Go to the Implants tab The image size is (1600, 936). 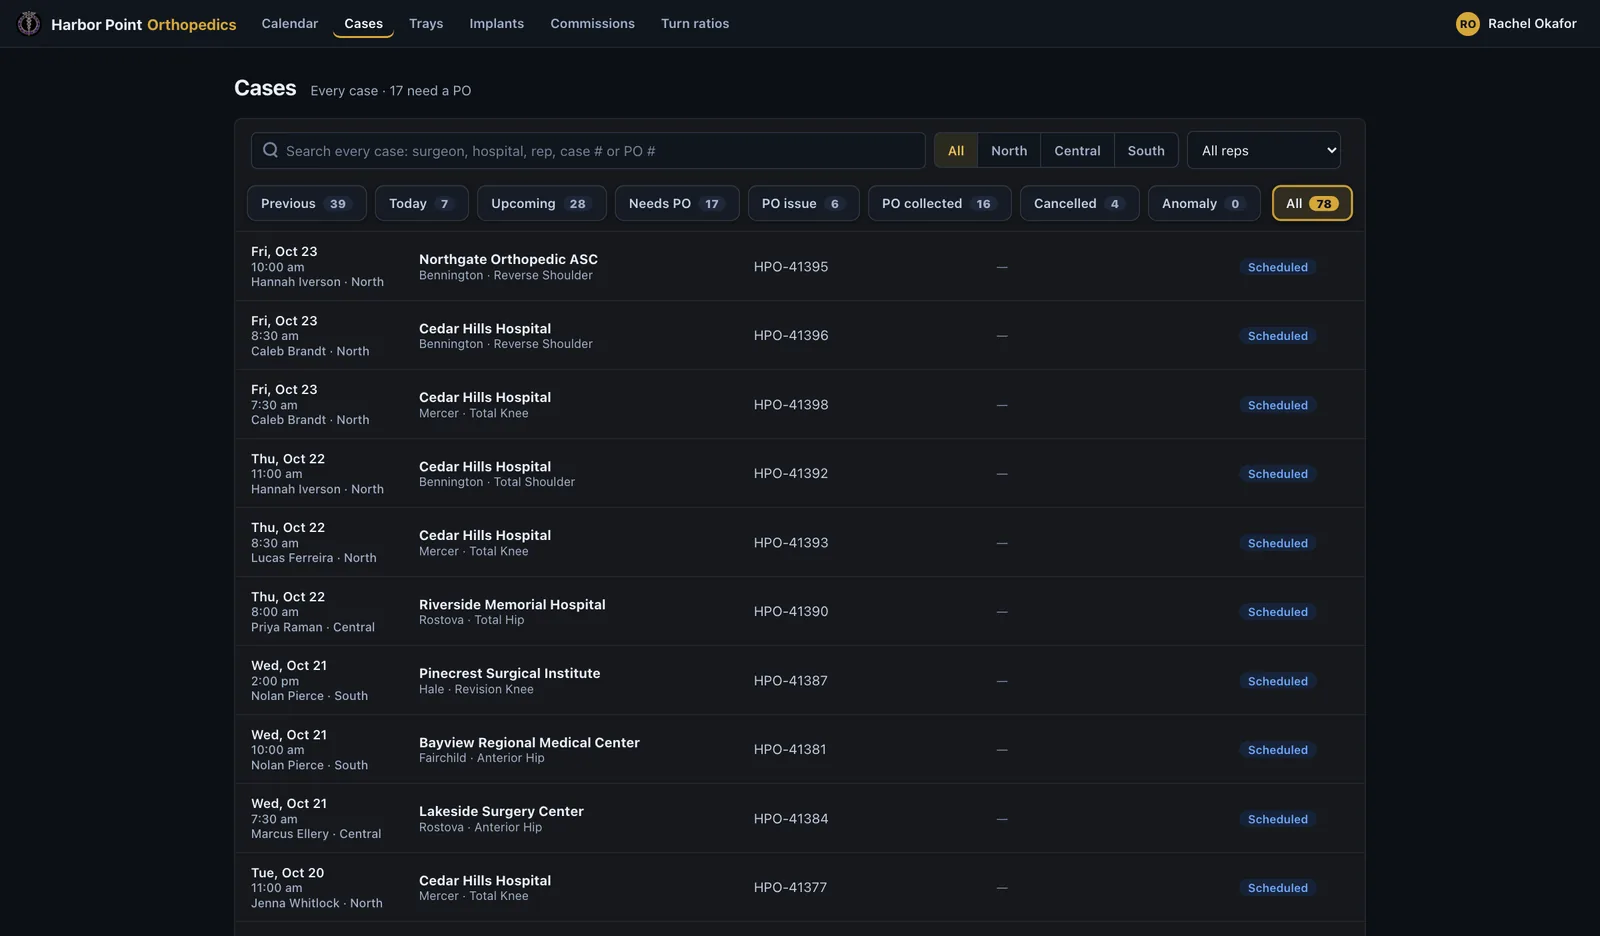coord(497,23)
